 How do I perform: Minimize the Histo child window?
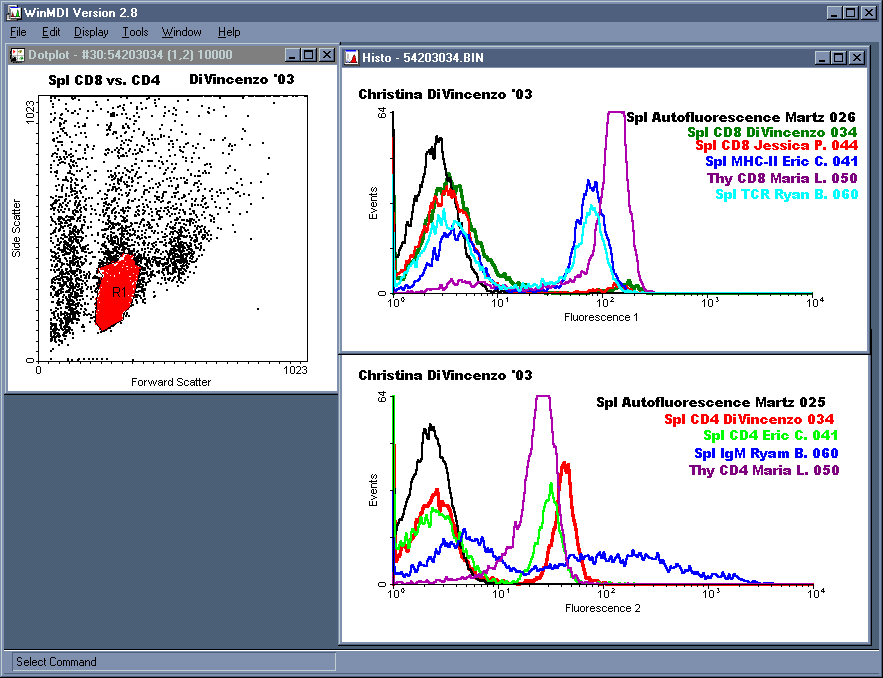pos(822,58)
